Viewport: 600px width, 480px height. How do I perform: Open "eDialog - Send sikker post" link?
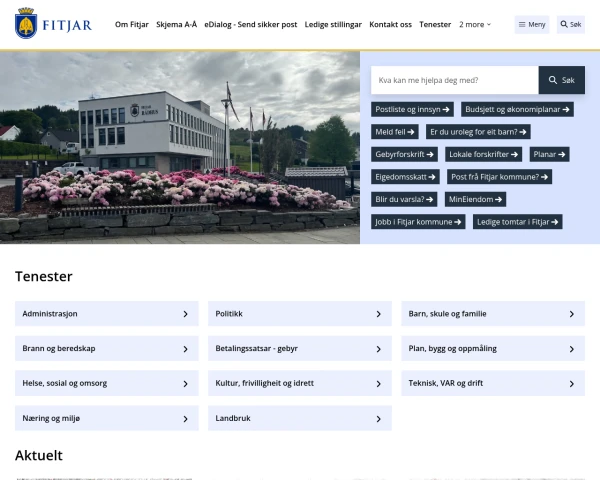251,24
